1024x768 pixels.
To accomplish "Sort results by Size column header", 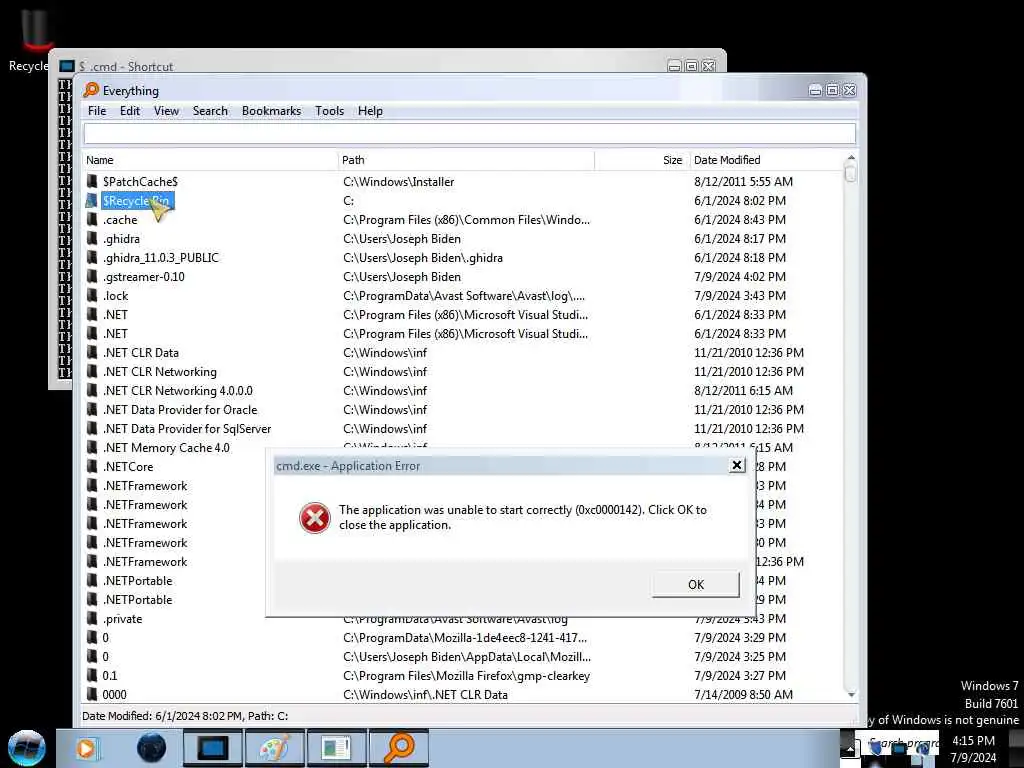I will click(x=642, y=160).
